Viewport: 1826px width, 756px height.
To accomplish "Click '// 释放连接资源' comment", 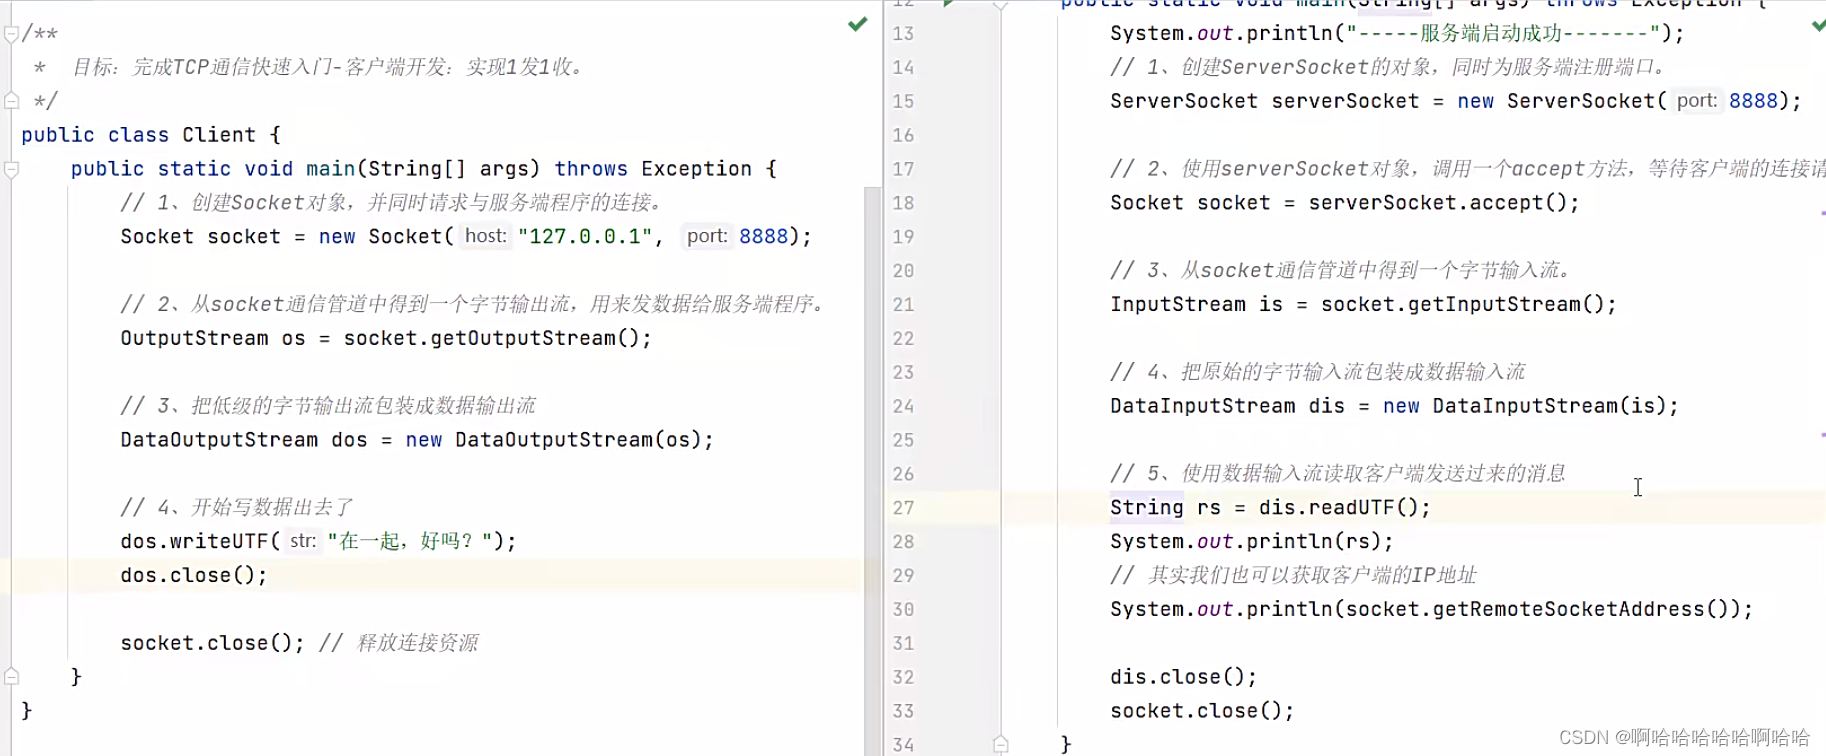I will click(399, 643).
